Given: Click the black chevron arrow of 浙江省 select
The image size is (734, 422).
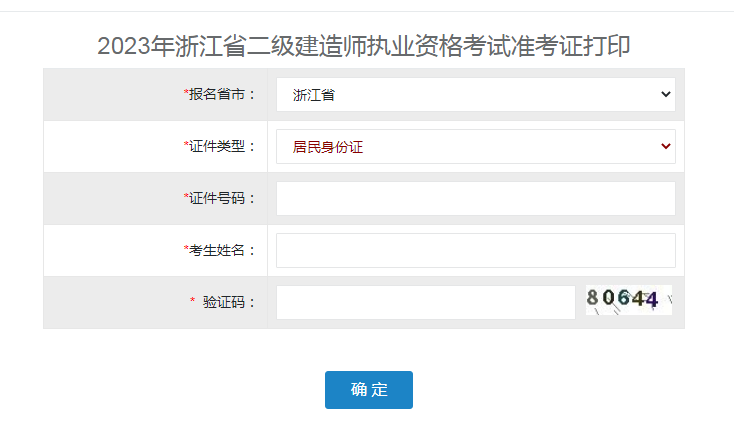Looking at the screenshot, I should (x=666, y=94).
